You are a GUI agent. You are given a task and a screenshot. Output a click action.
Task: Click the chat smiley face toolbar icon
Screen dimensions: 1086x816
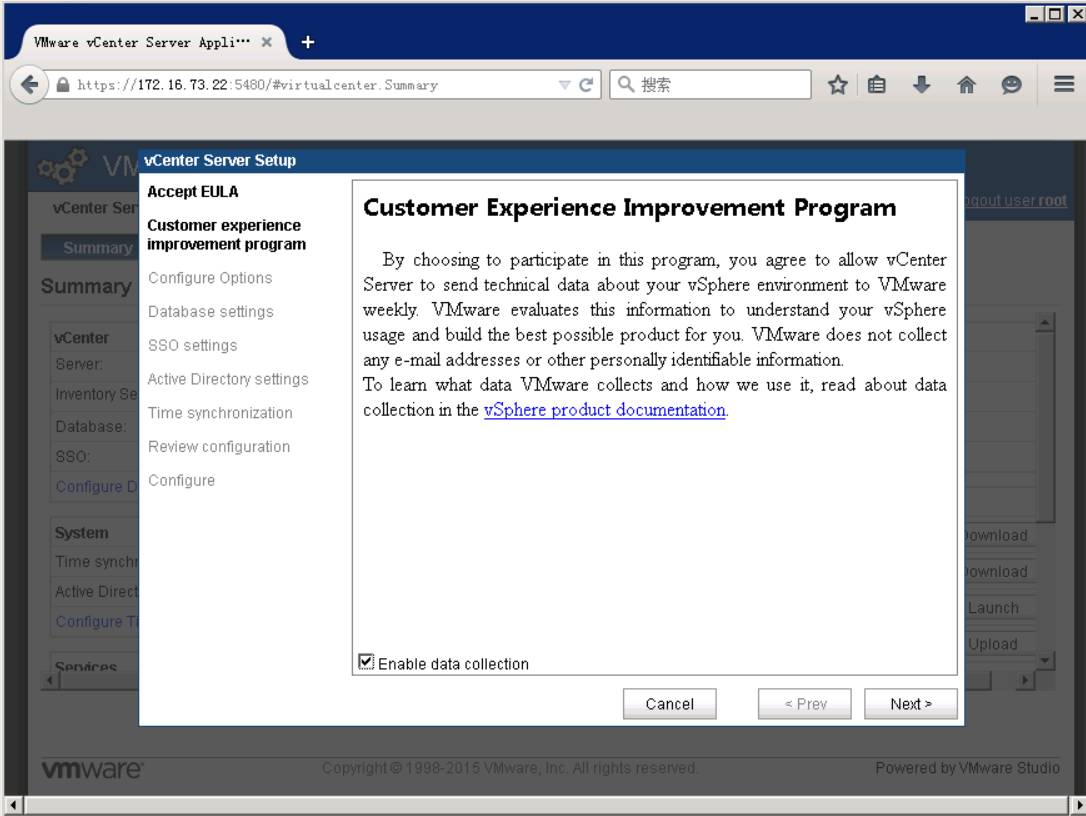tap(1011, 85)
